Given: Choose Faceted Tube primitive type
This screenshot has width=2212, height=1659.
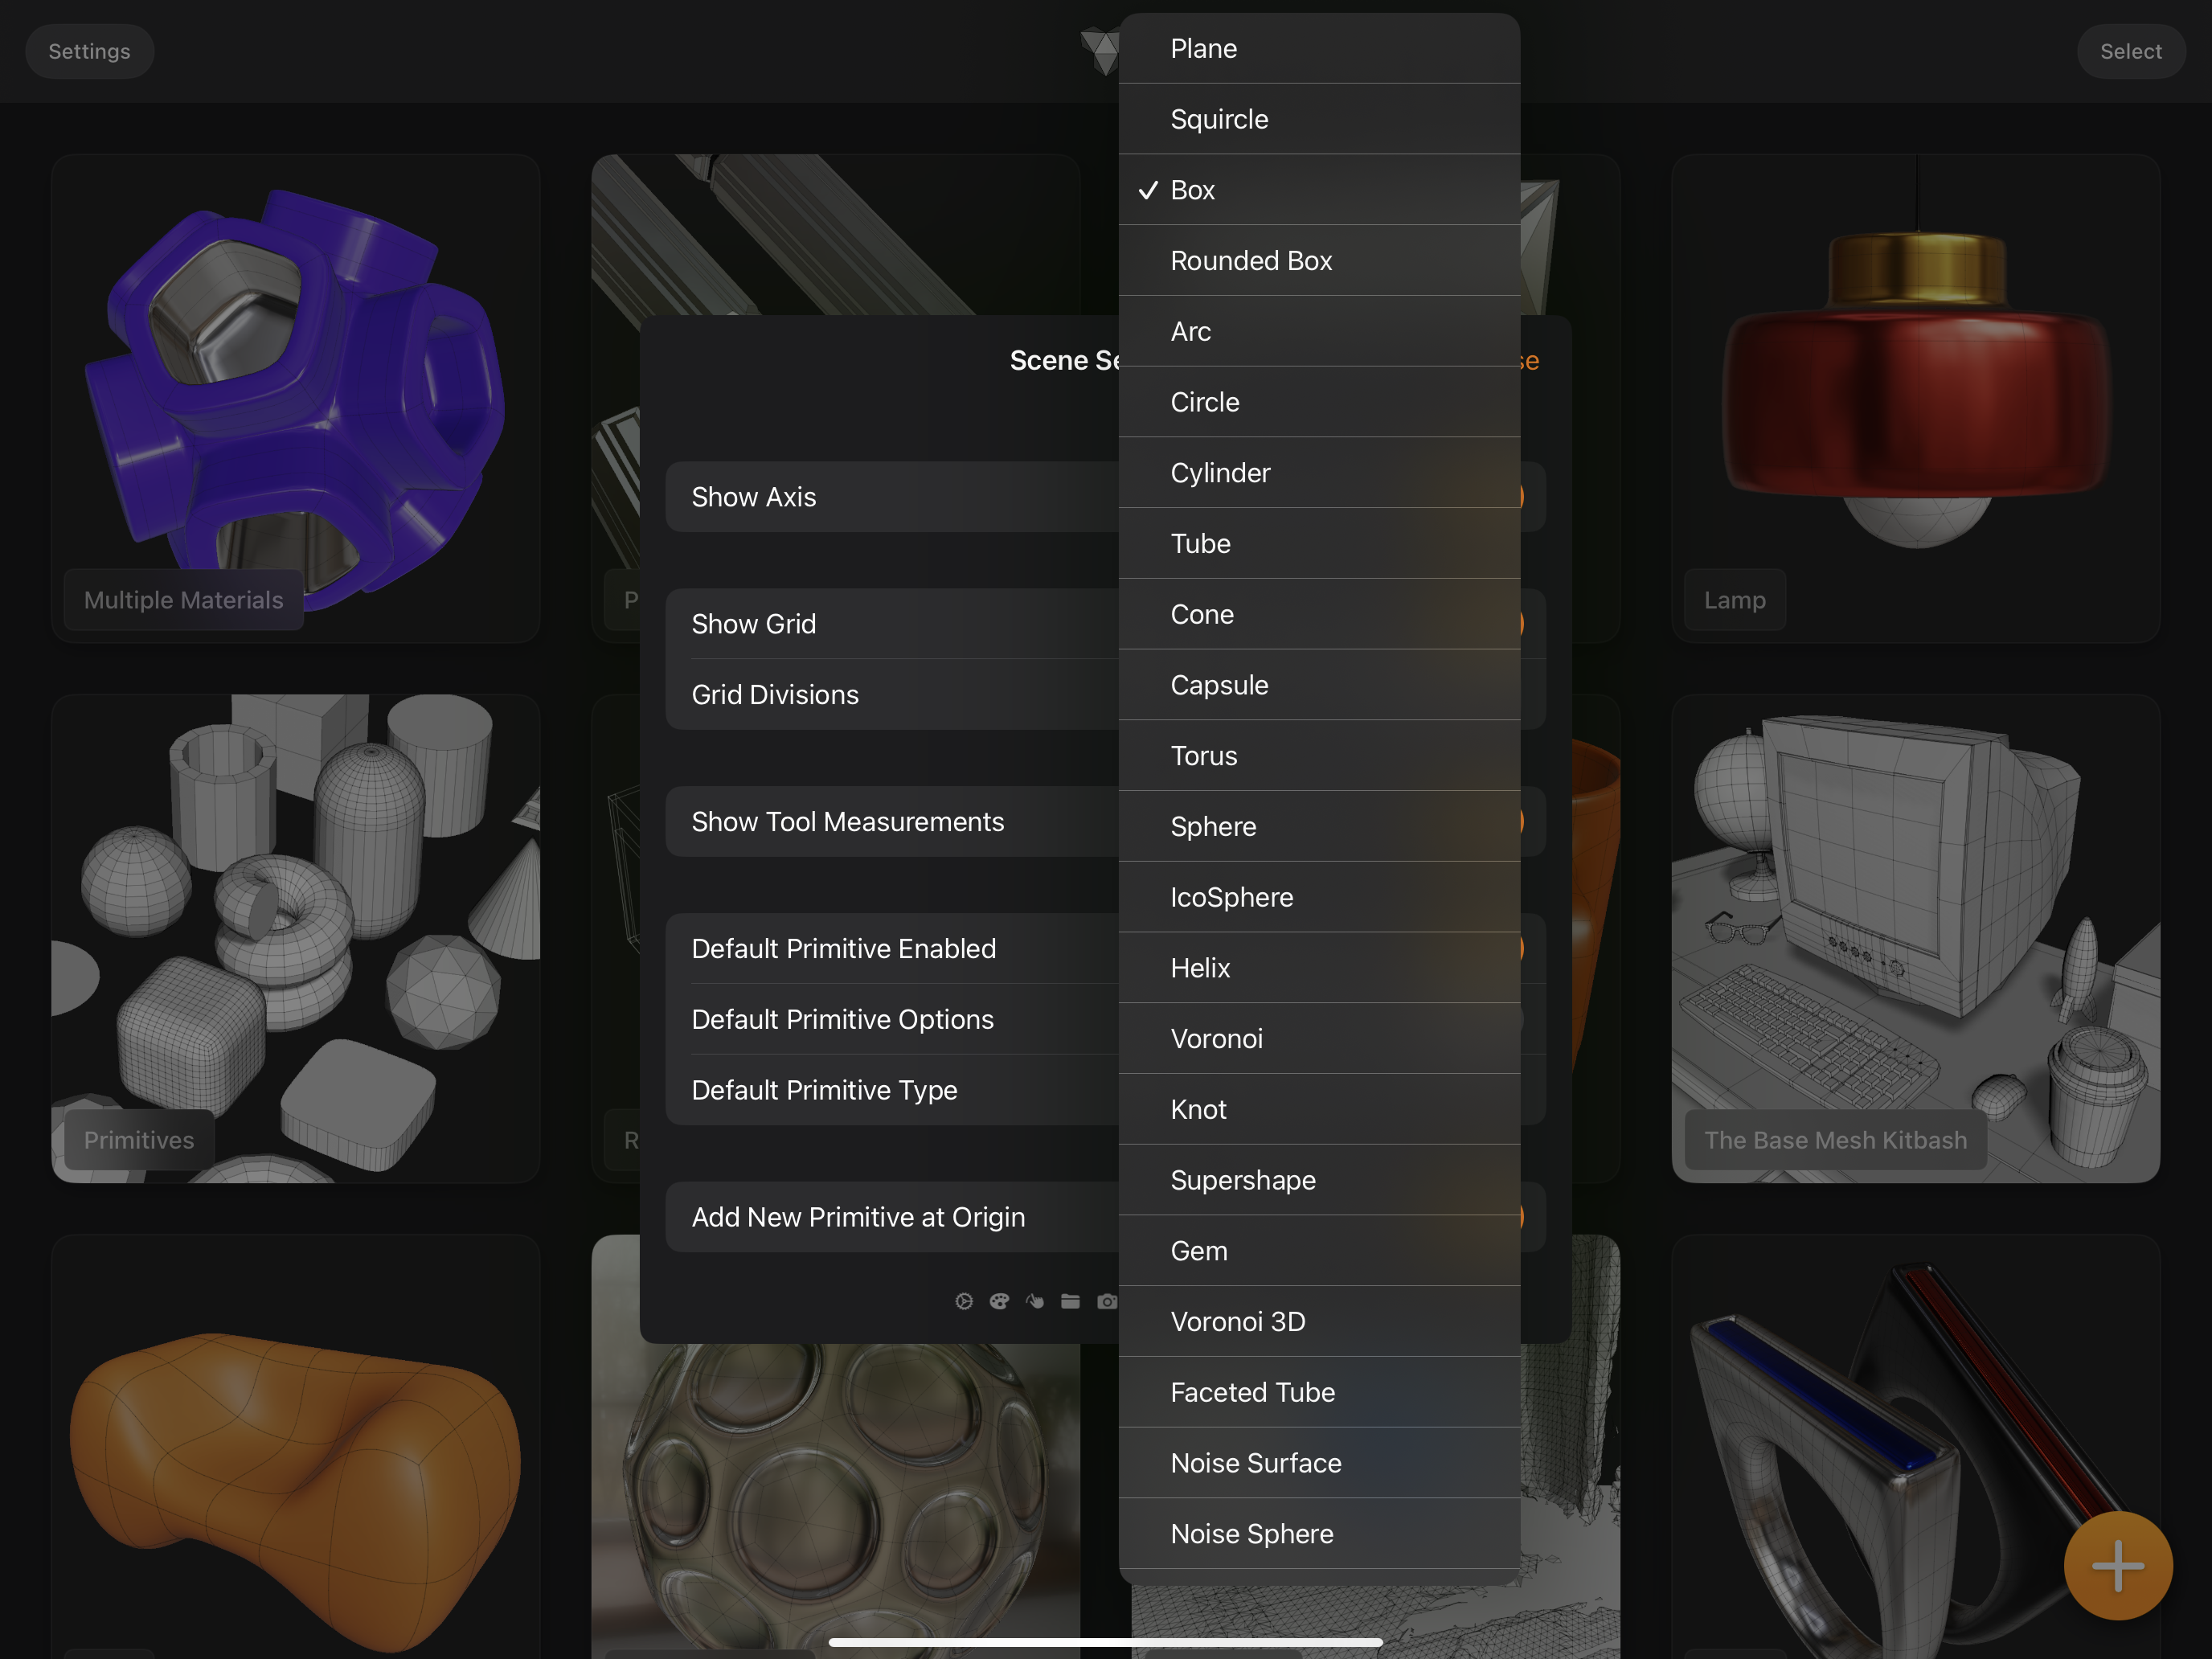Looking at the screenshot, I should point(1320,1392).
